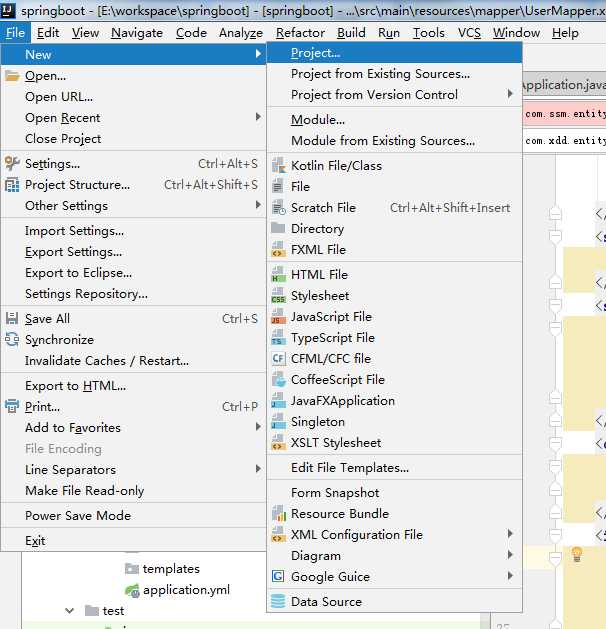Select Export to Eclipse... entry
Screen dimensions: 606x629
pos(133,273)
